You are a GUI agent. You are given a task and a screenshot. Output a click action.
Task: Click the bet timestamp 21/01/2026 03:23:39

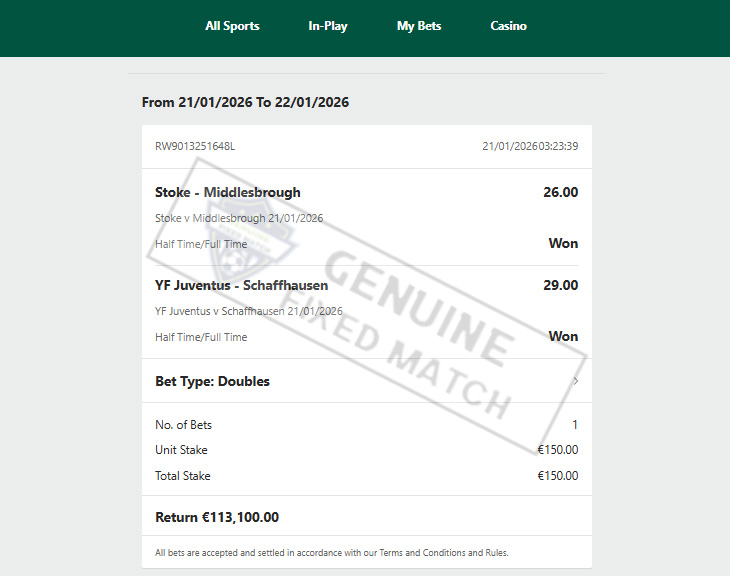(530, 146)
